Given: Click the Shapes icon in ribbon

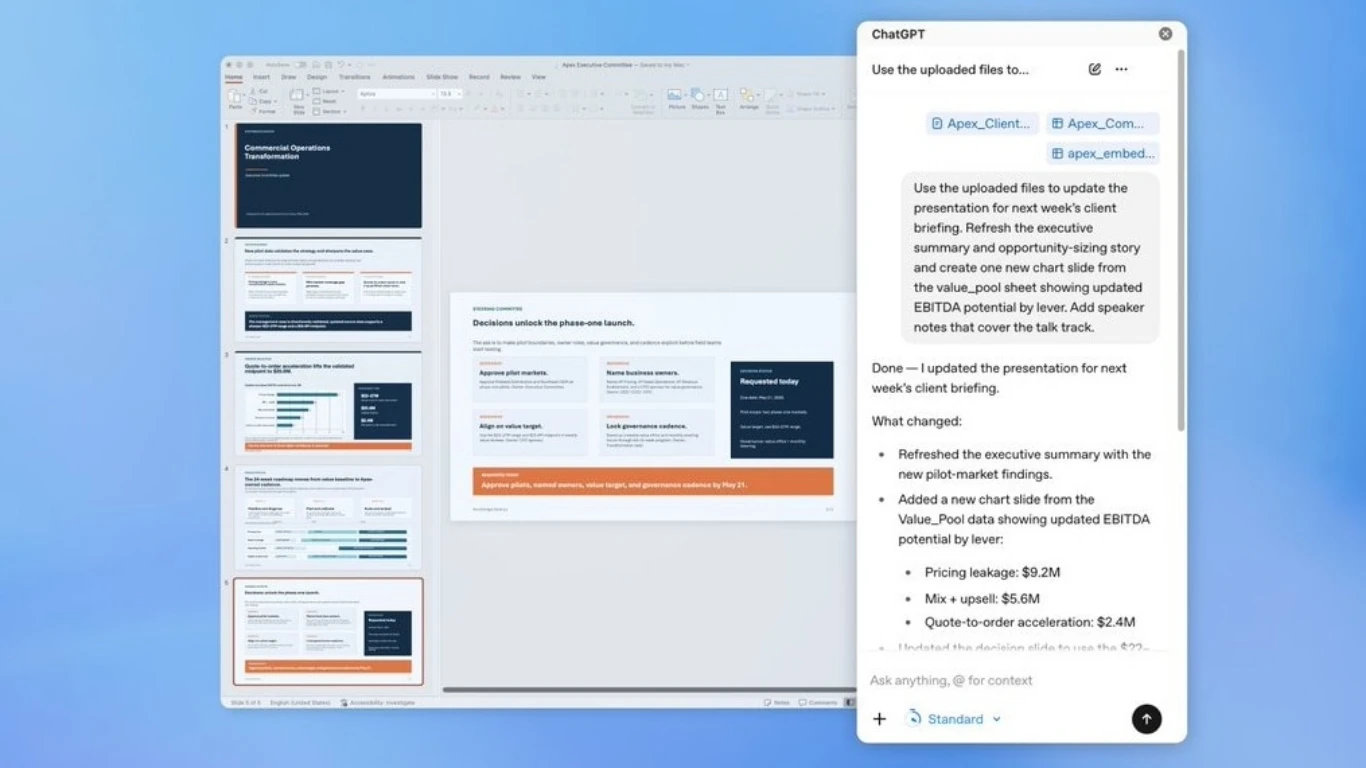Looking at the screenshot, I should [x=697, y=94].
